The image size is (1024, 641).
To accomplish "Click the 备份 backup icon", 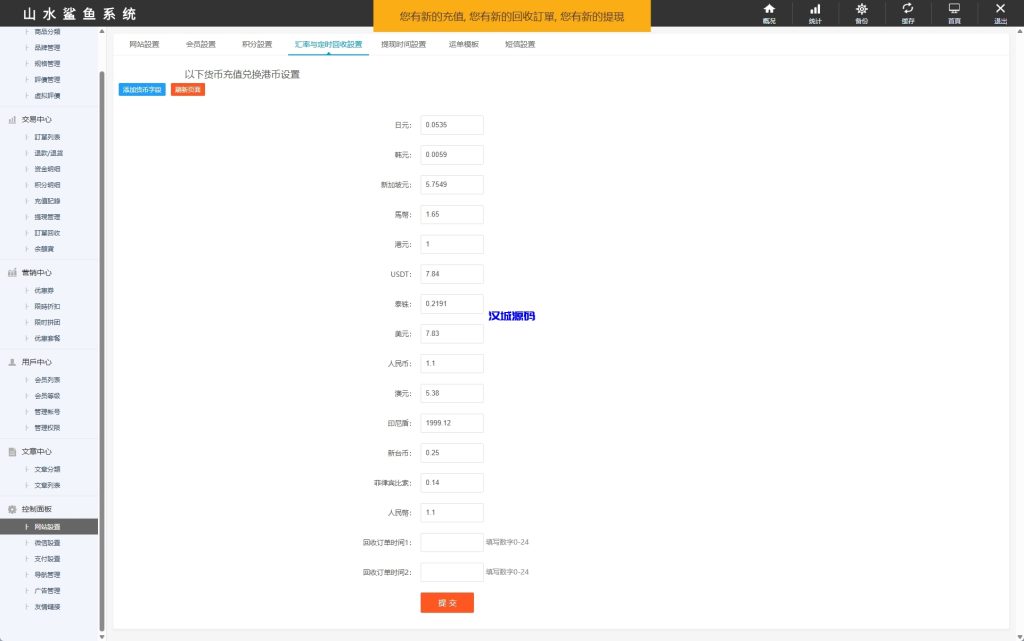I will (x=862, y=12).
